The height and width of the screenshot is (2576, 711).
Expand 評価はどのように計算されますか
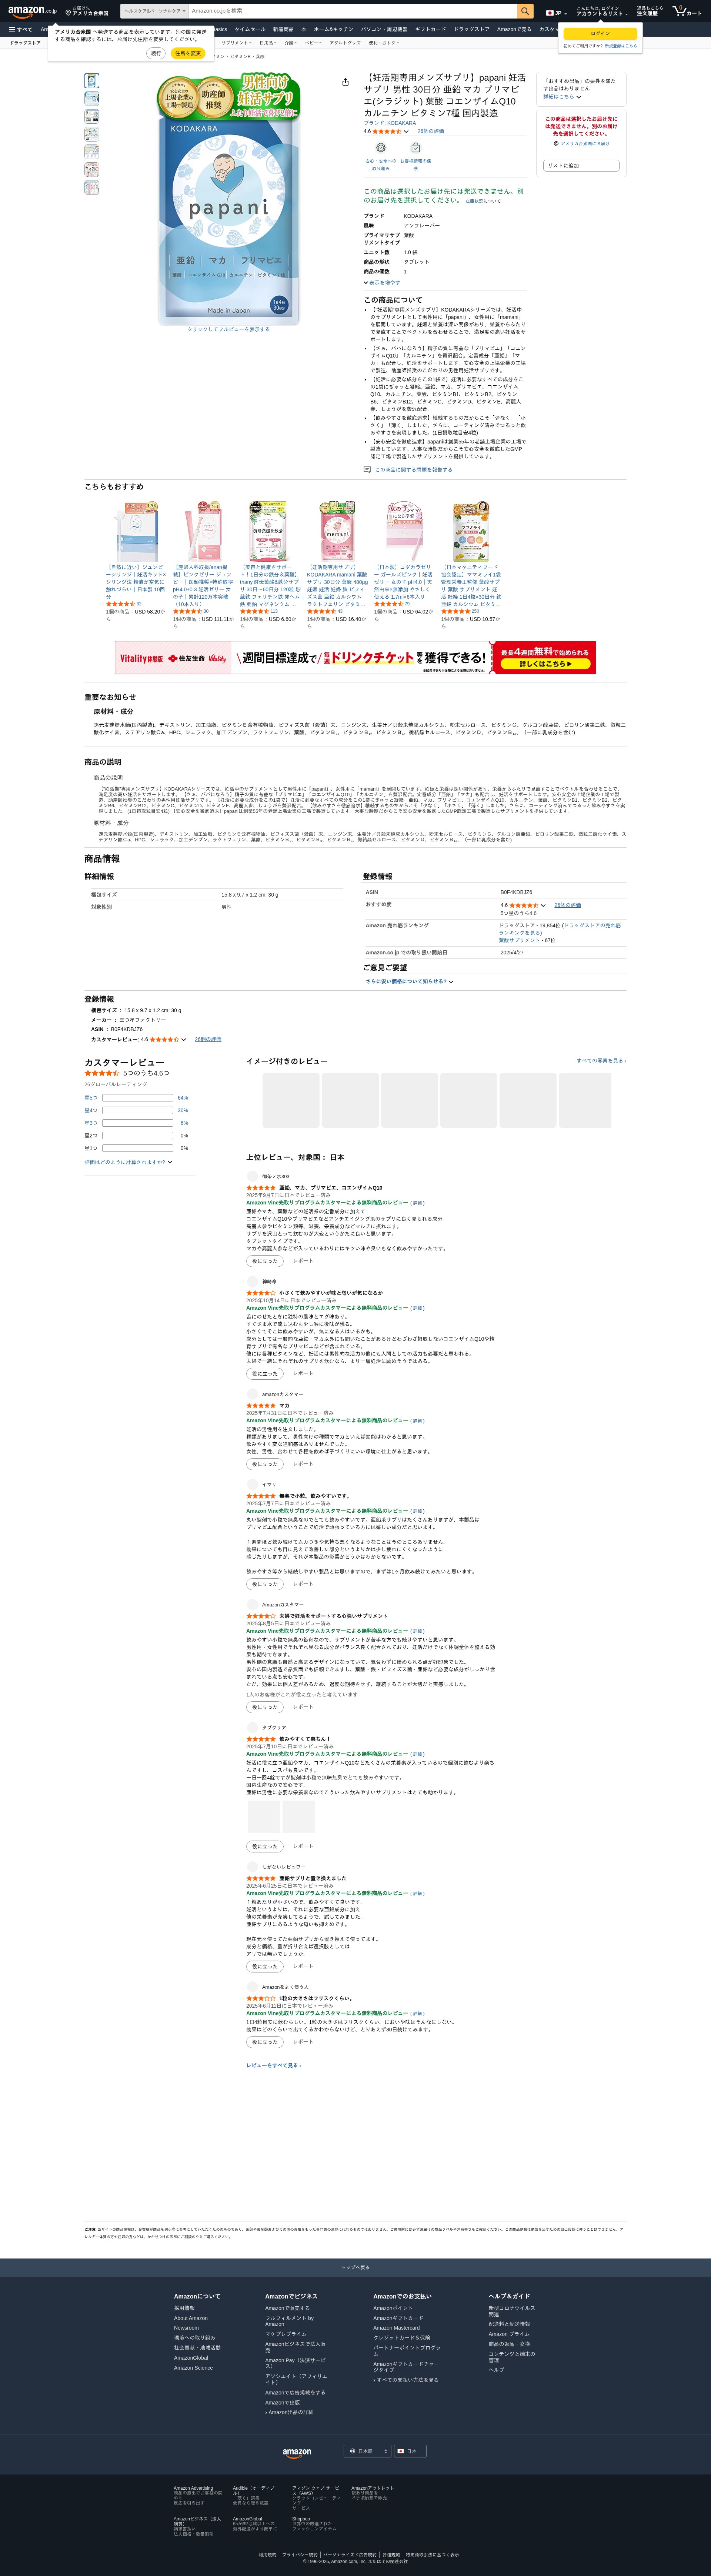[128, 1162]
